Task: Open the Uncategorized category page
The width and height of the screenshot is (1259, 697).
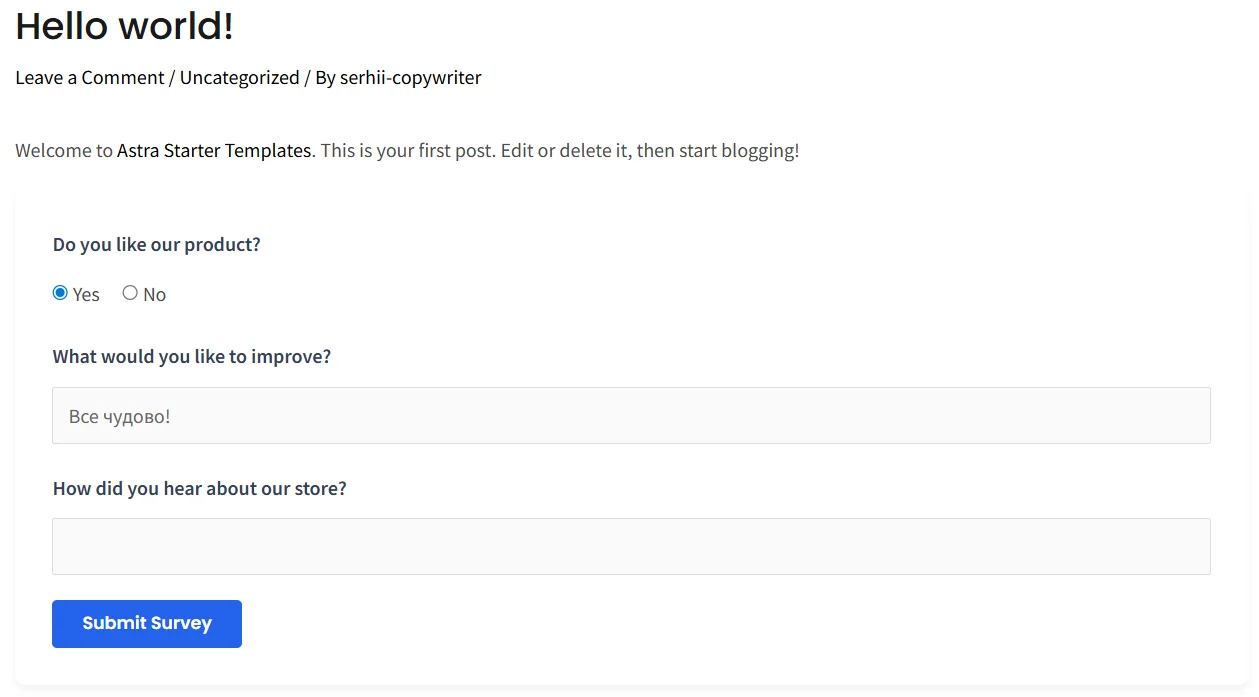Action: [x=239, y=77]
